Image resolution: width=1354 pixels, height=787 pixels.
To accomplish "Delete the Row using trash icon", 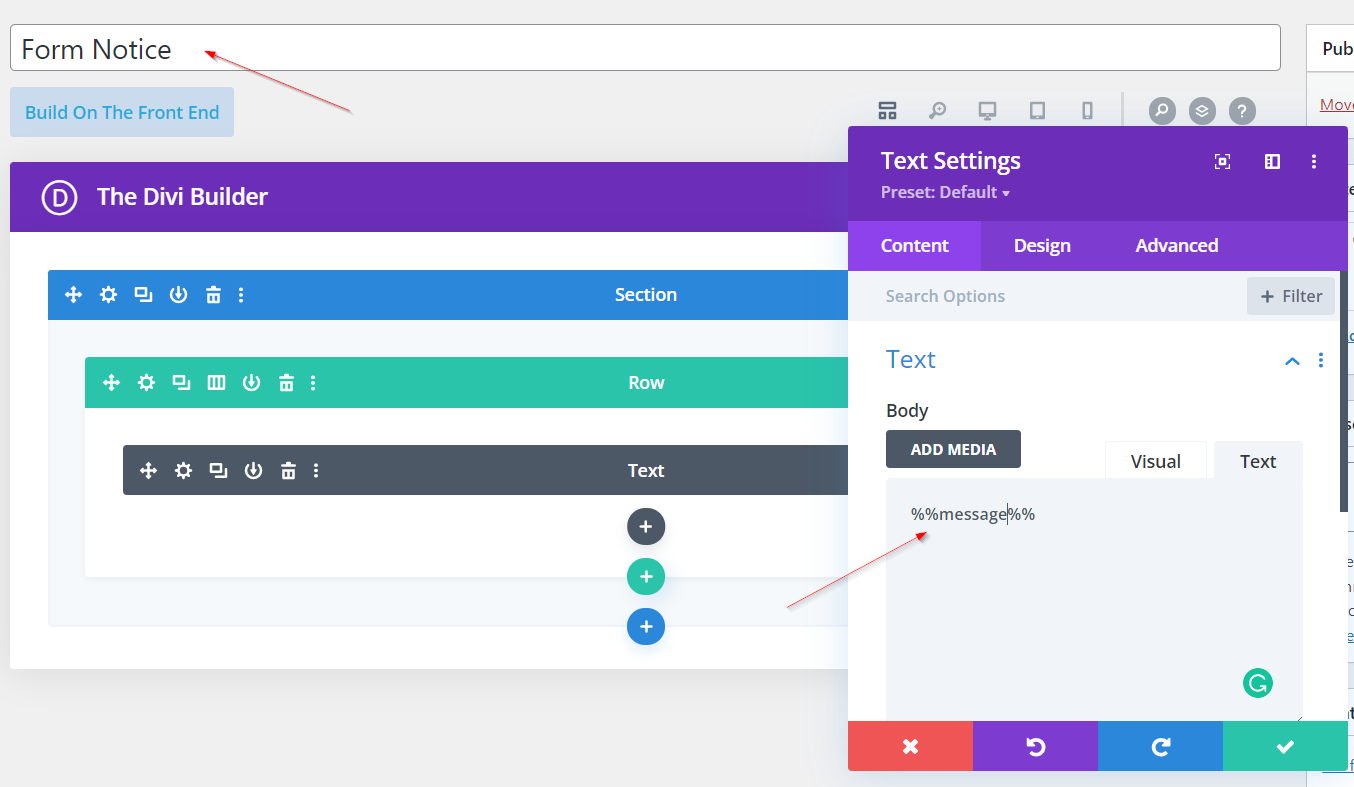I will coord(286,383).
